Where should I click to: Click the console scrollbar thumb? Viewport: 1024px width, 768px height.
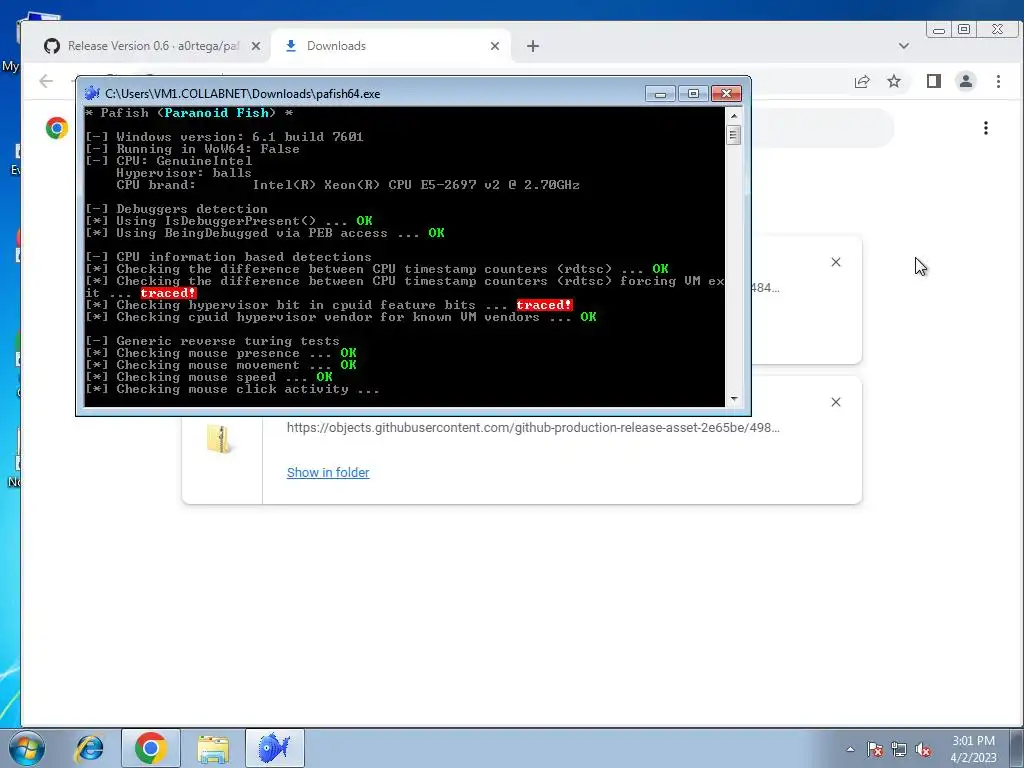[734, 135]
